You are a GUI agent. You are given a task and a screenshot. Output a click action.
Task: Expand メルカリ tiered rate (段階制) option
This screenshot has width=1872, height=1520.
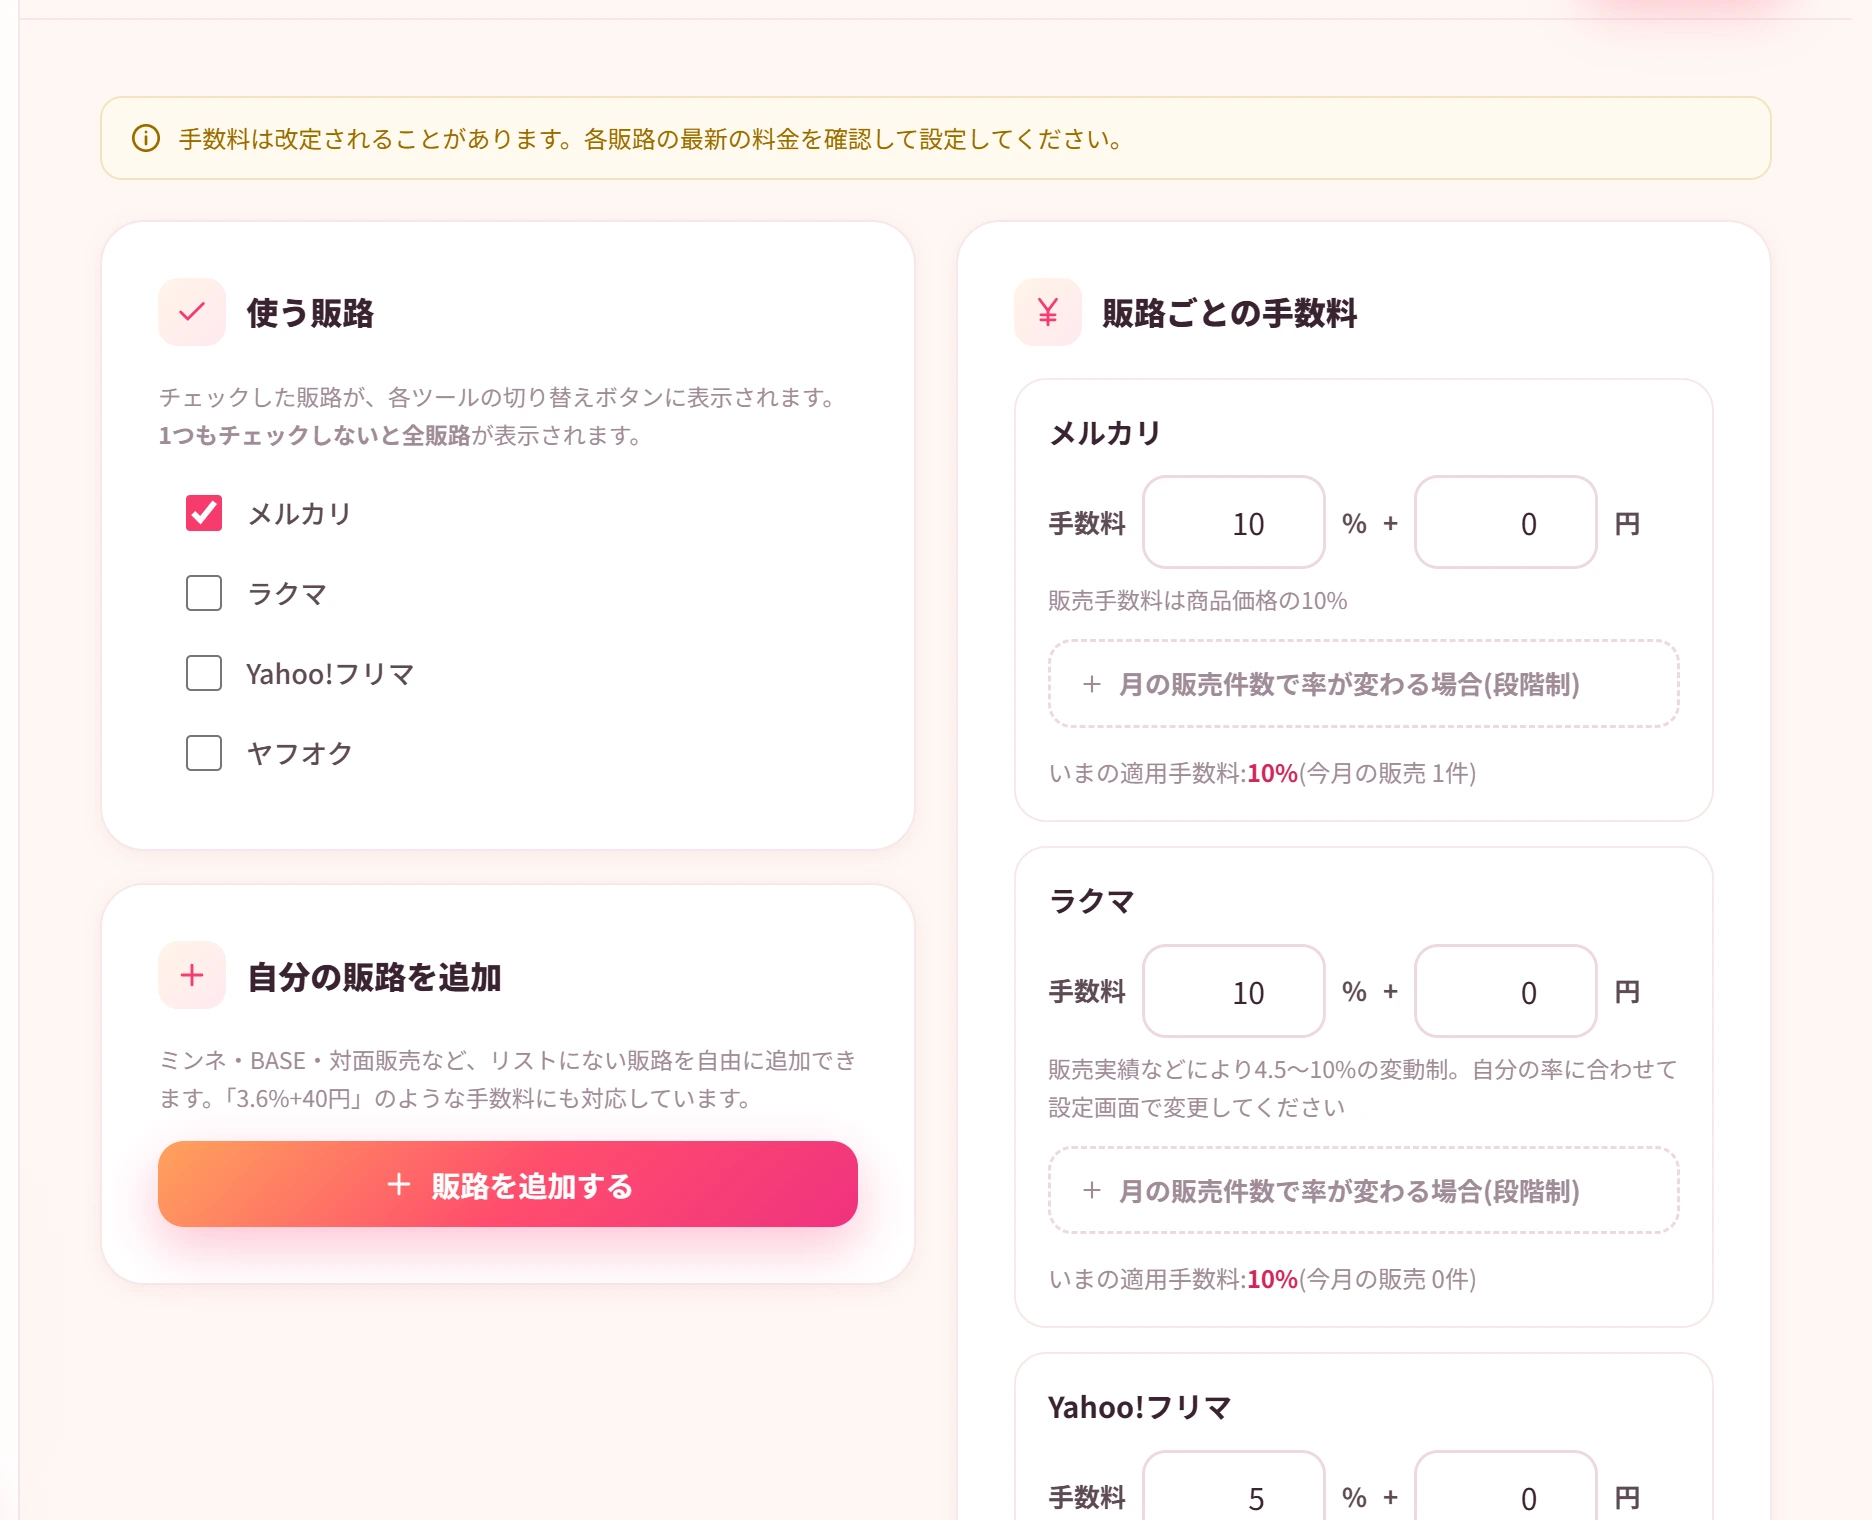[x=1364, y=684]
